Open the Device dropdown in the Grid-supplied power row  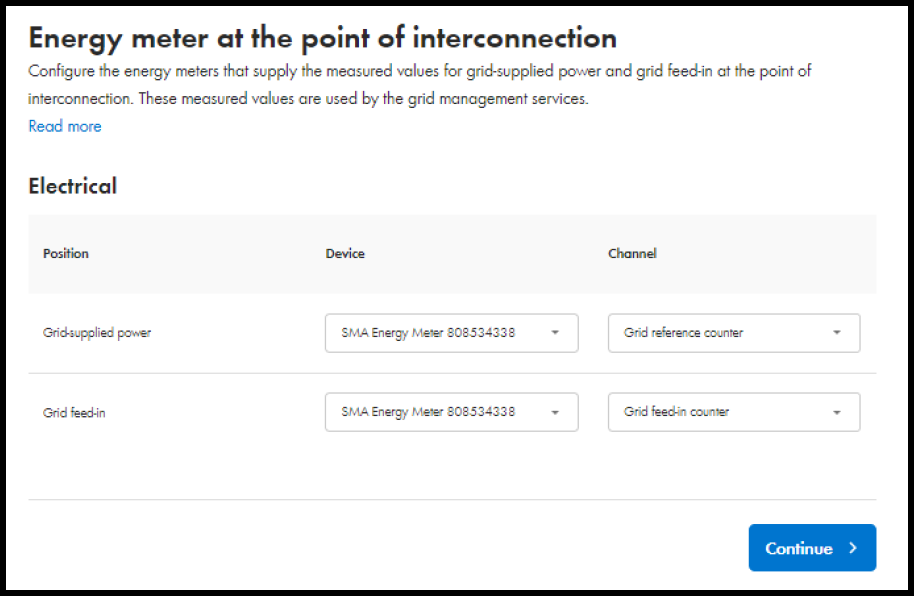[x=451, y=333]
